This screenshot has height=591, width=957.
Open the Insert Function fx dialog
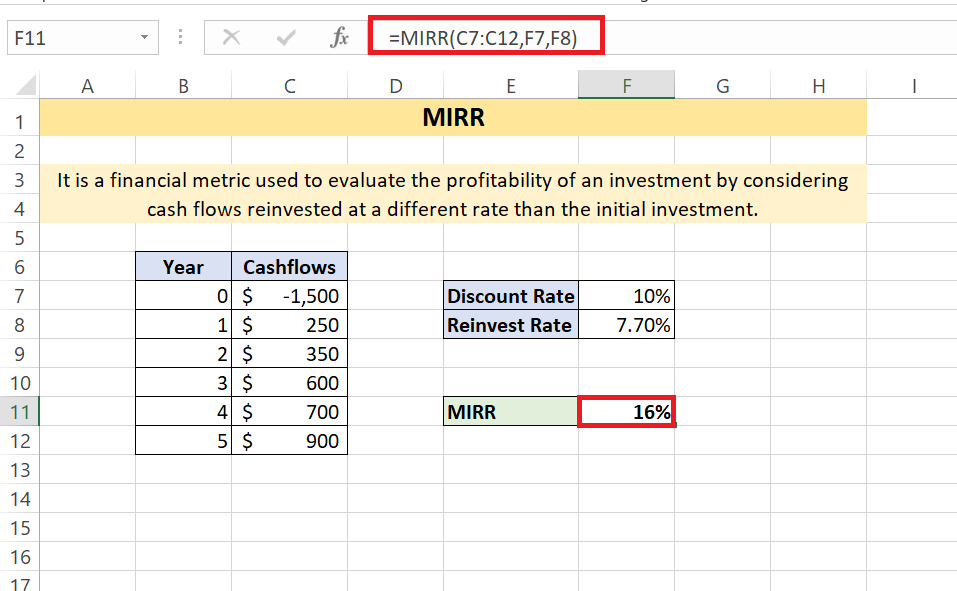click(339, 37)
